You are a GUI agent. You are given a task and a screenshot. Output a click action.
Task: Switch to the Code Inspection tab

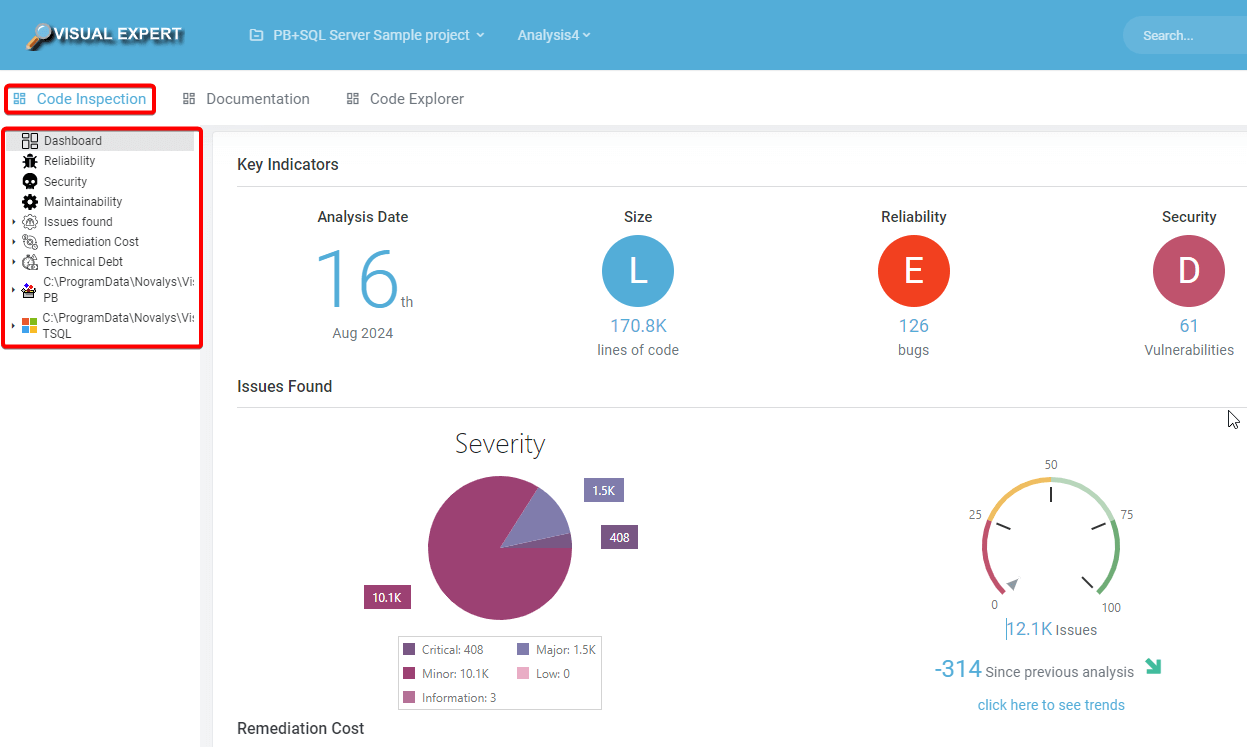pos(81,99)
